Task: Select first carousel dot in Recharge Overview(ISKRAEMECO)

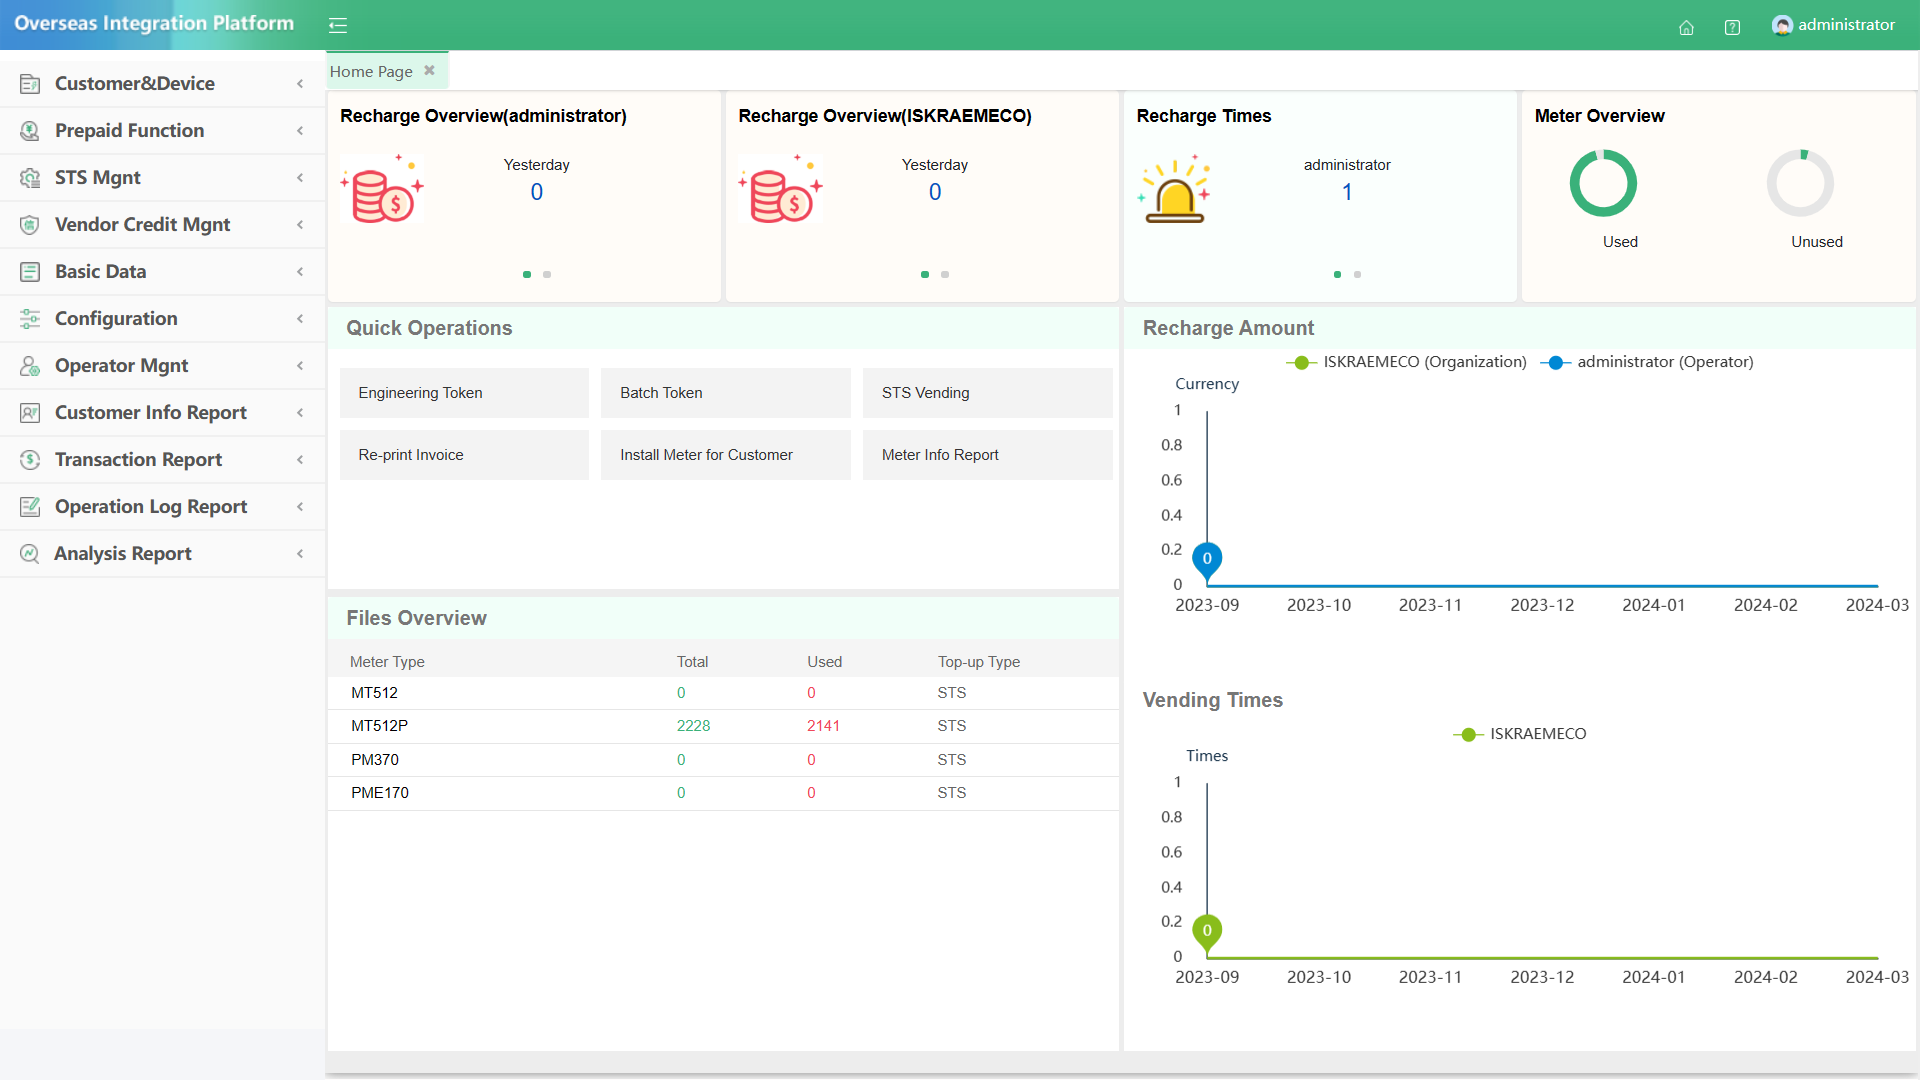Action: tap(925, 274)
